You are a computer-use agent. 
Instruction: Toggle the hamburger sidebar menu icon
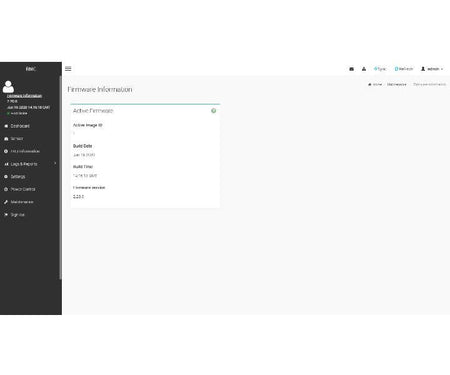68,69
